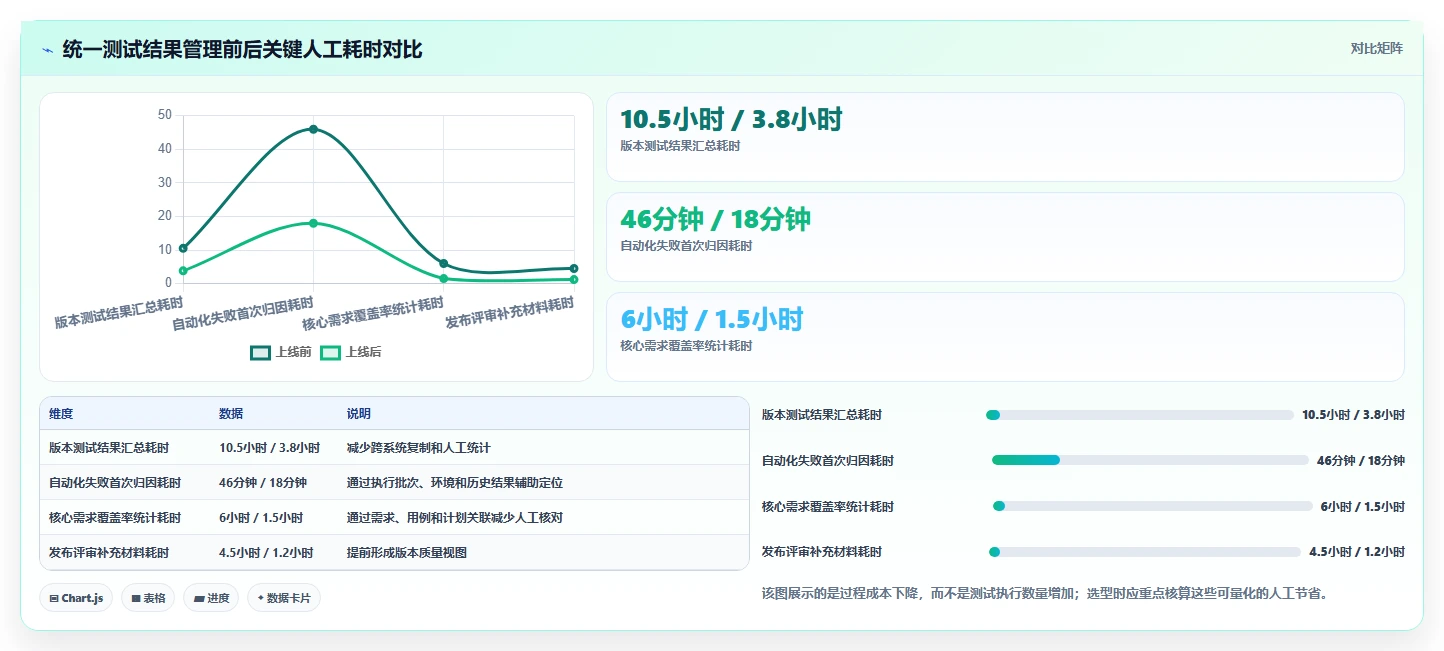Click the card caption 版本测试结果汇总耗时
This screenshot has height=651, width=1444.
pos(680,146)
